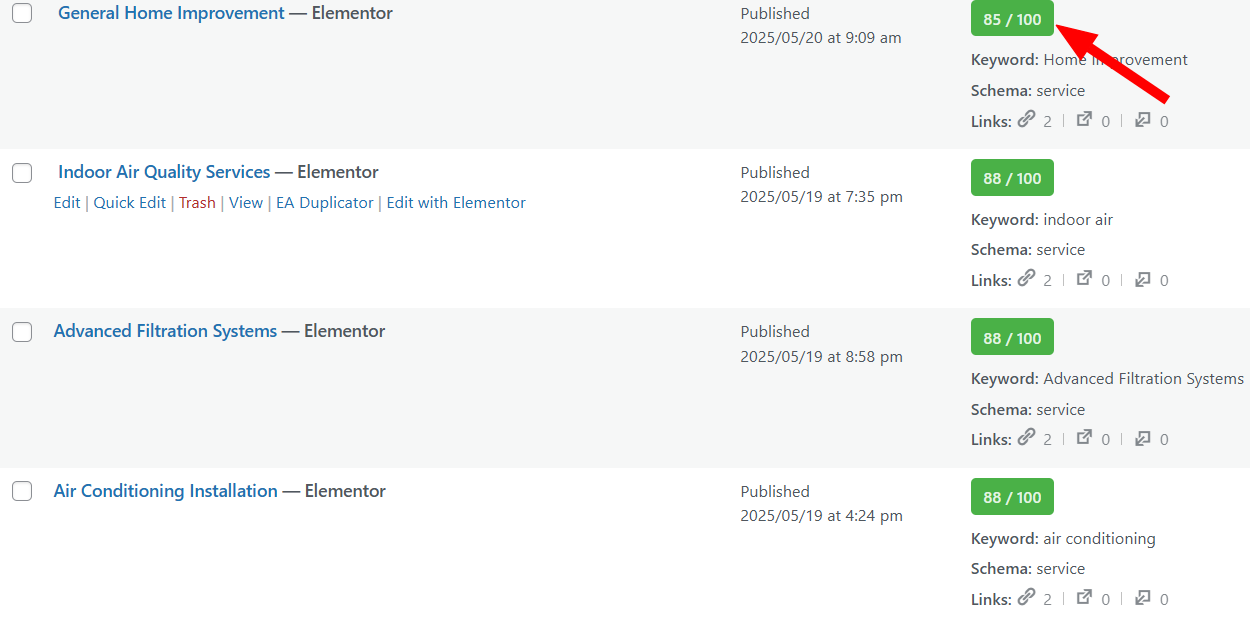1250x623 pixels.
Task: Click the 85 / 100 SEO score badge
Action: (x=1012, y=19)
